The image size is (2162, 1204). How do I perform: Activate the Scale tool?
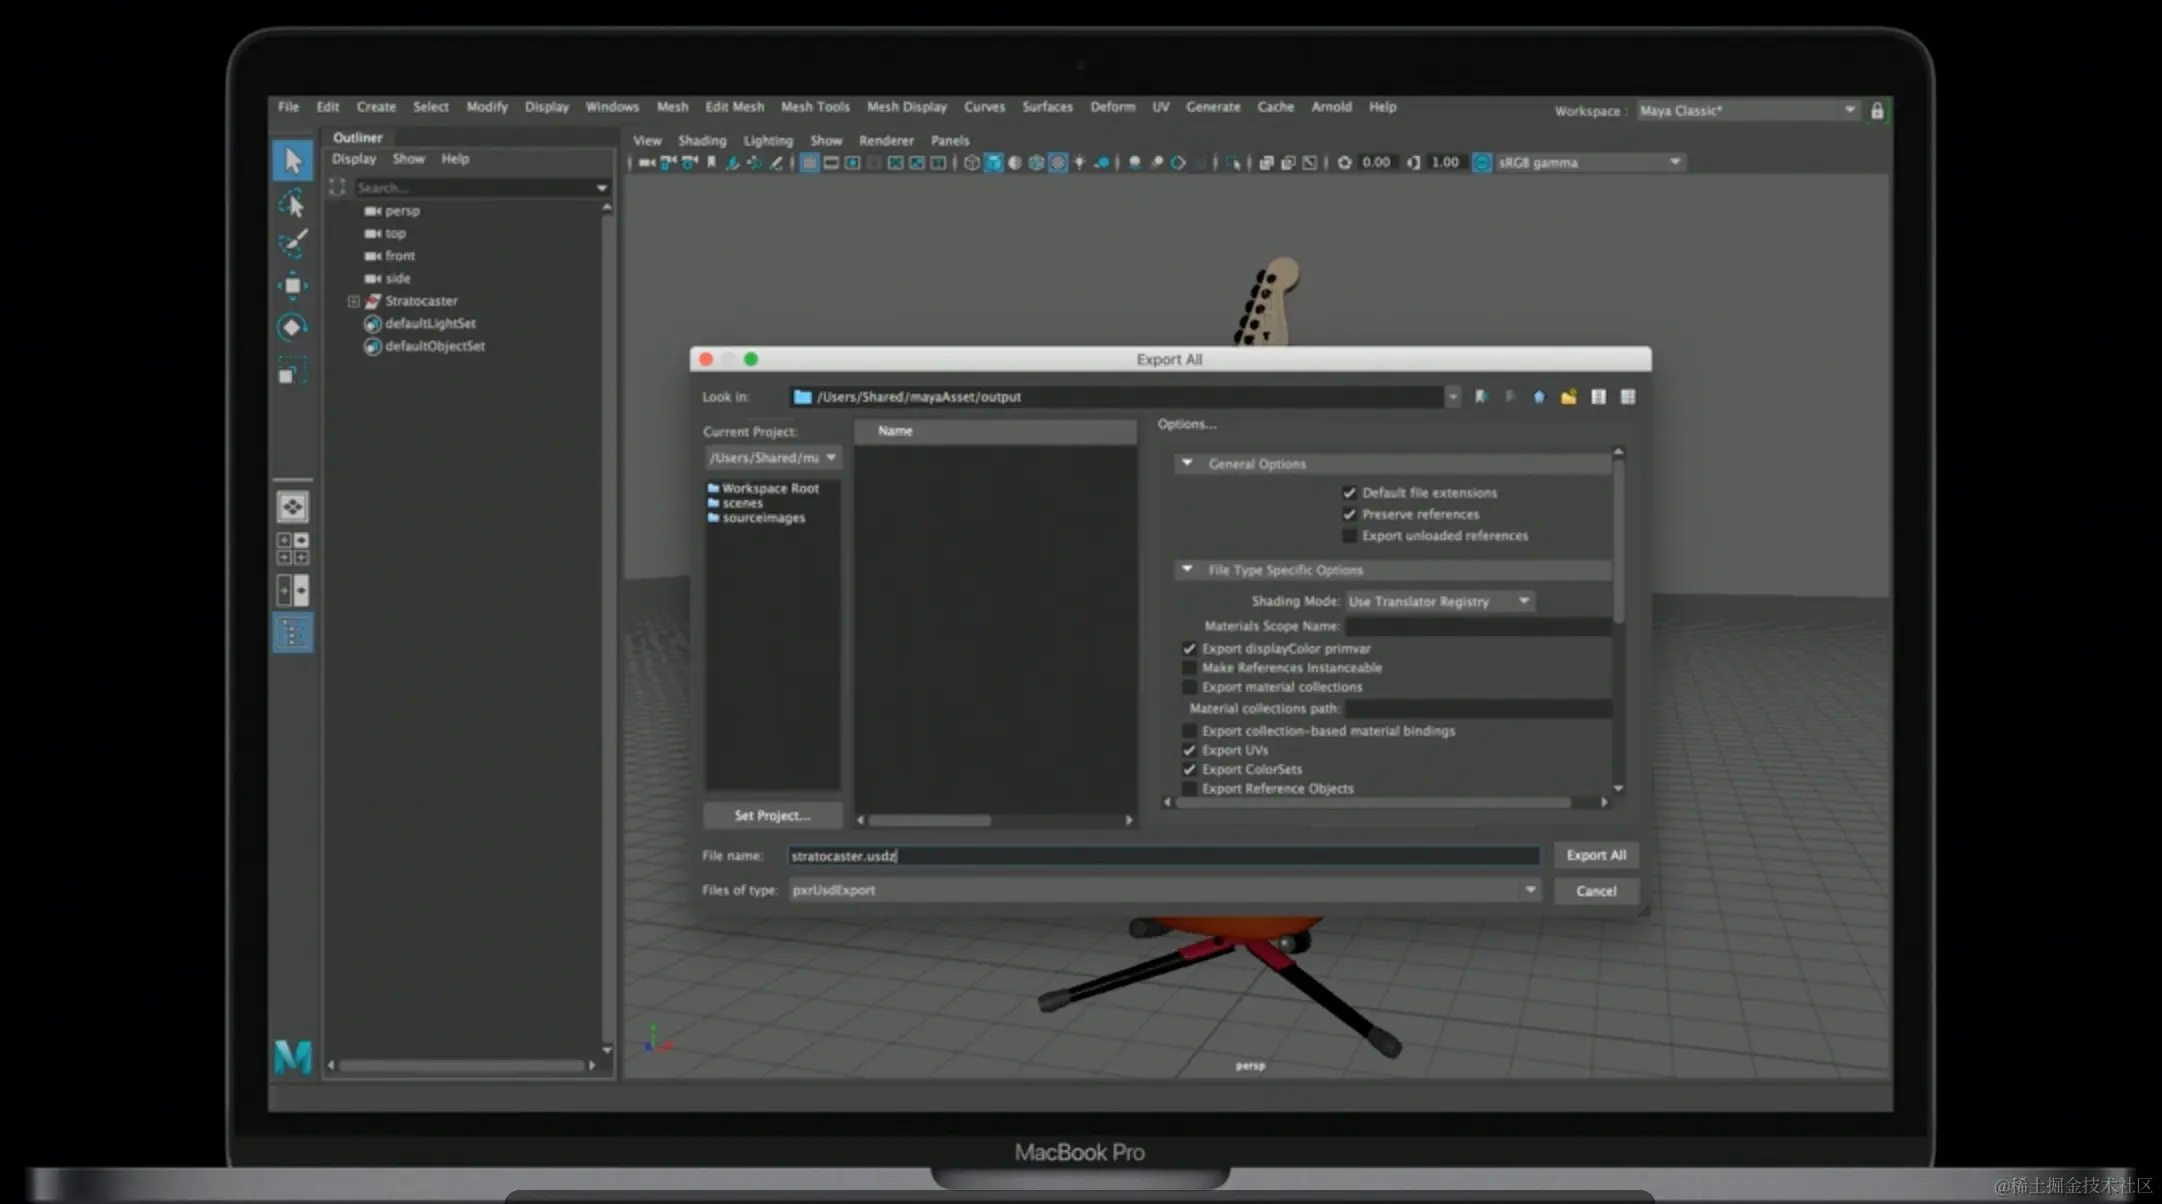[292, 371]
